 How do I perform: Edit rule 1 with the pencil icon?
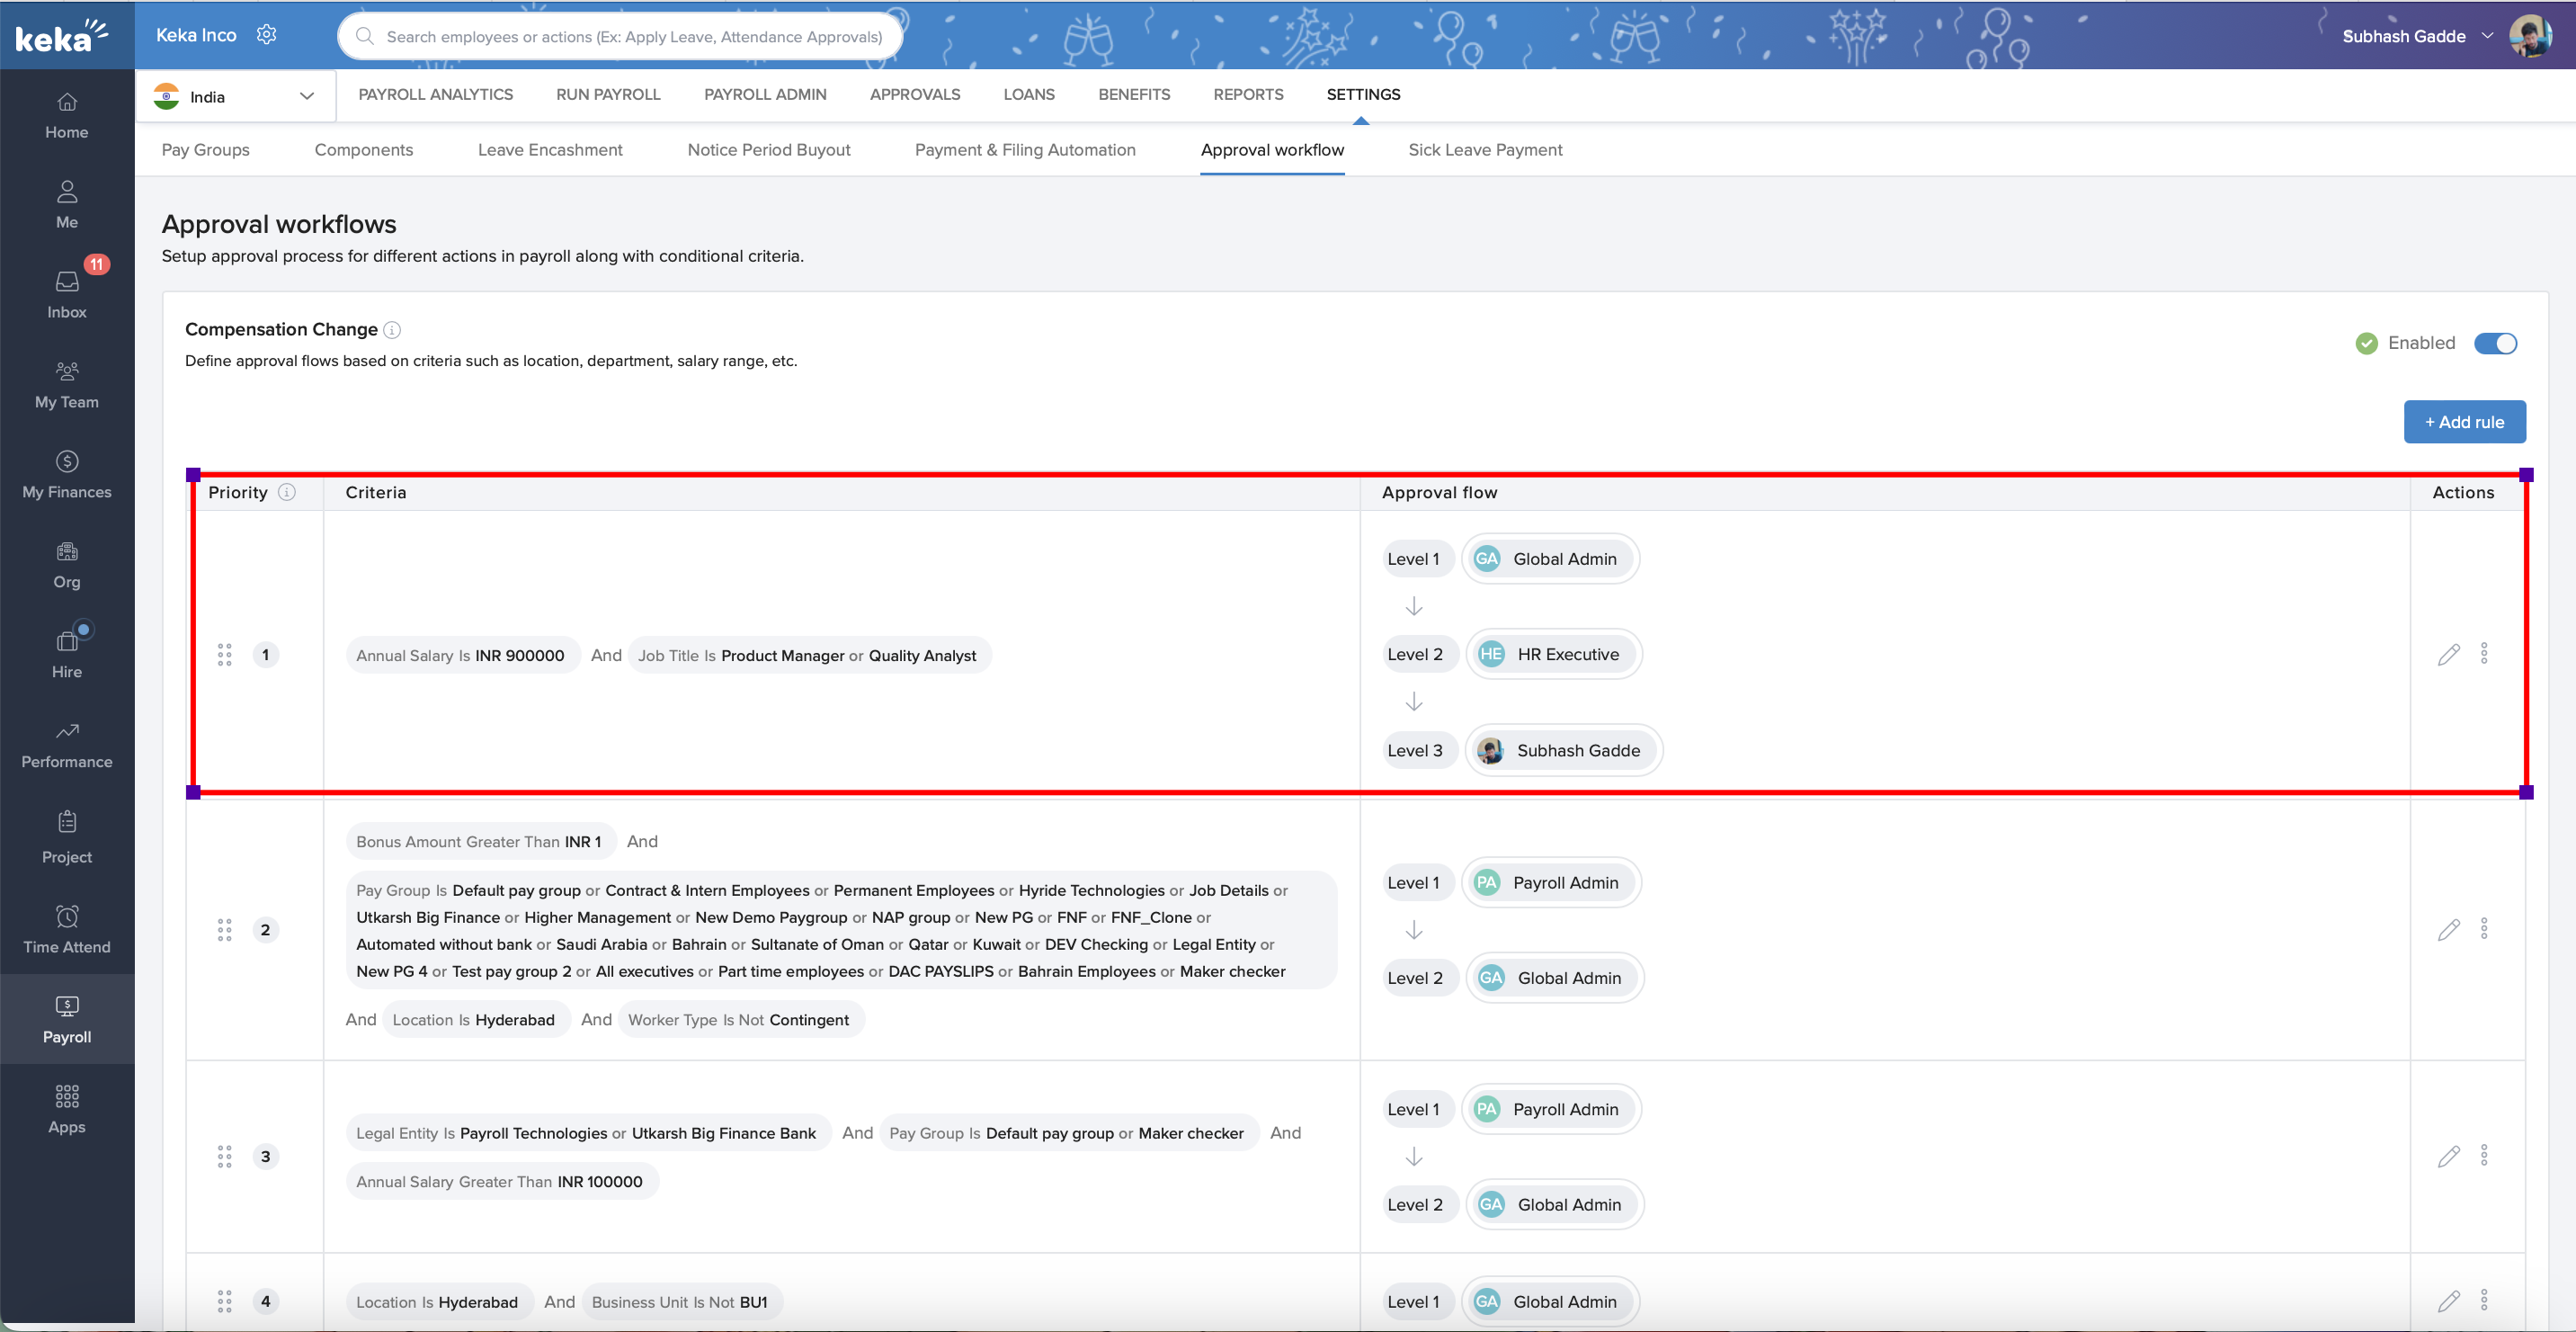(2448, 655)
